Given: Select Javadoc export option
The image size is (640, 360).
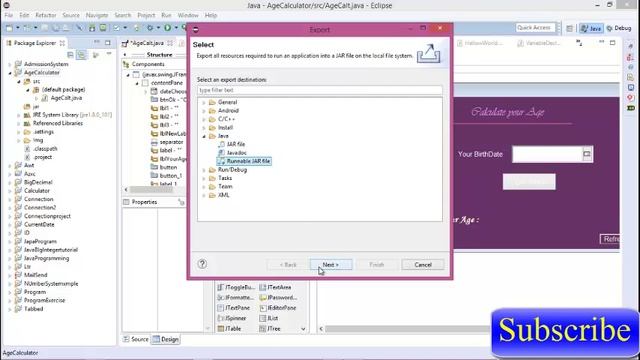Looking at the screenshot, I should coord(232,153).
